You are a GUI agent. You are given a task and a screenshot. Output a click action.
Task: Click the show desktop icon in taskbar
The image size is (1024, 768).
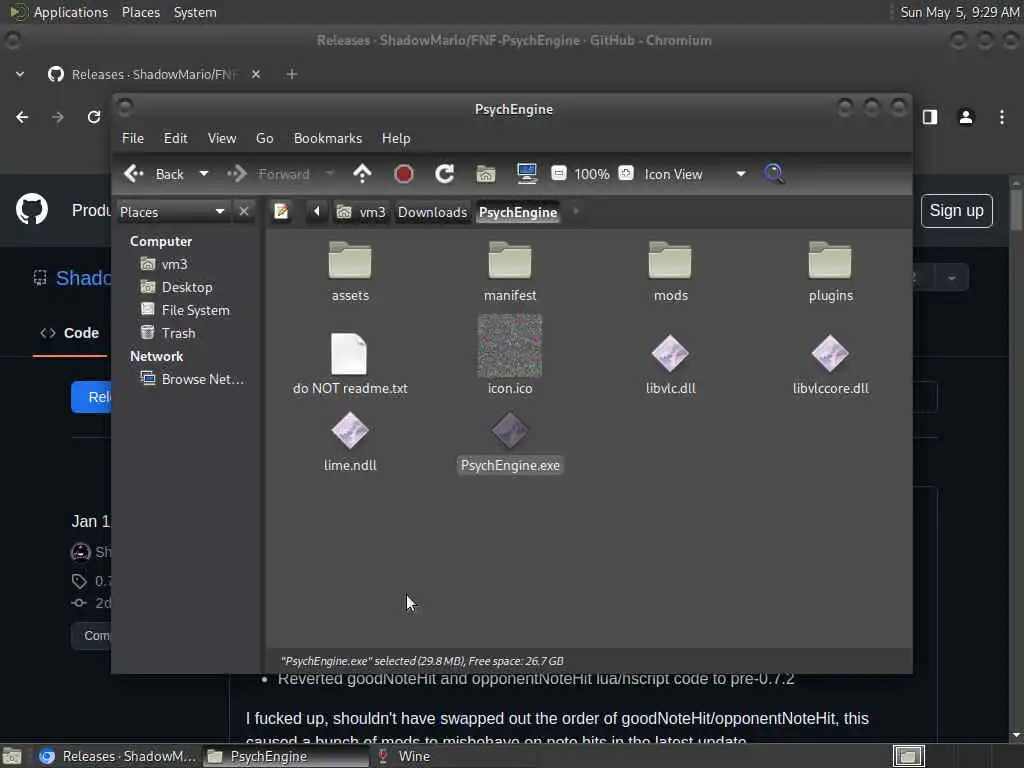[x=12, y=756]
